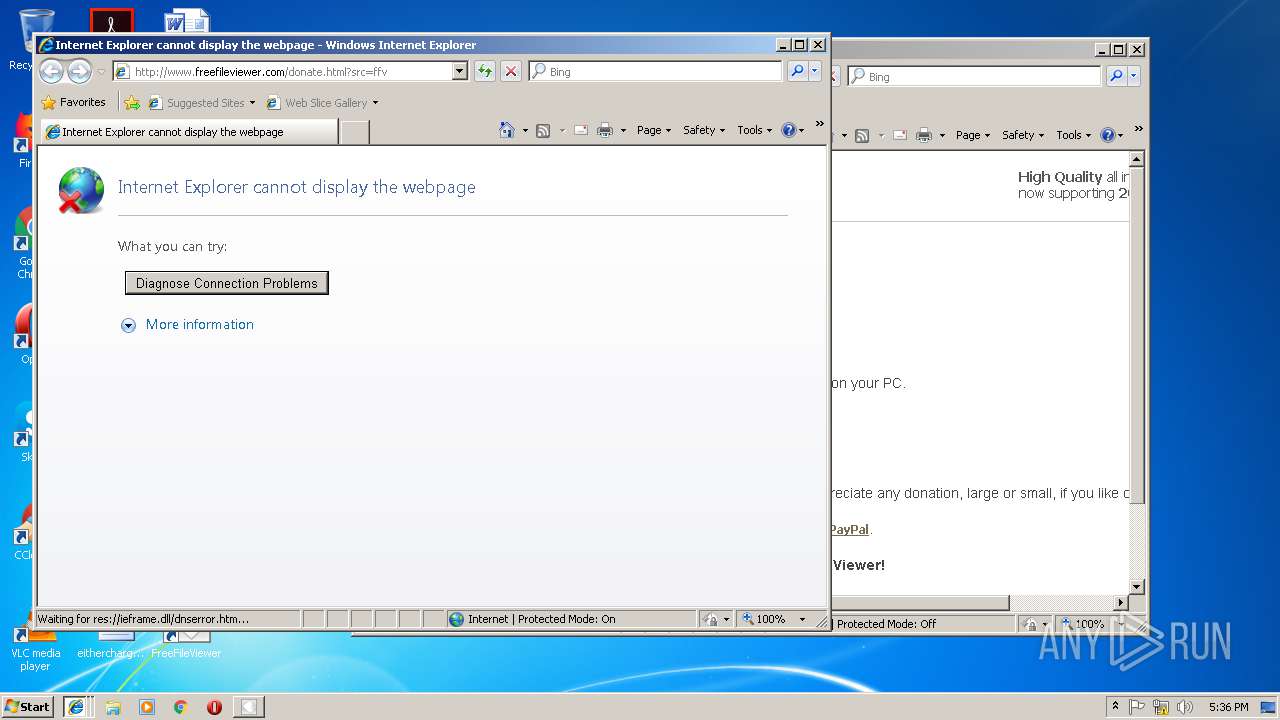Click the back window's vertical scrollbar up arrow

point(1137,160)
